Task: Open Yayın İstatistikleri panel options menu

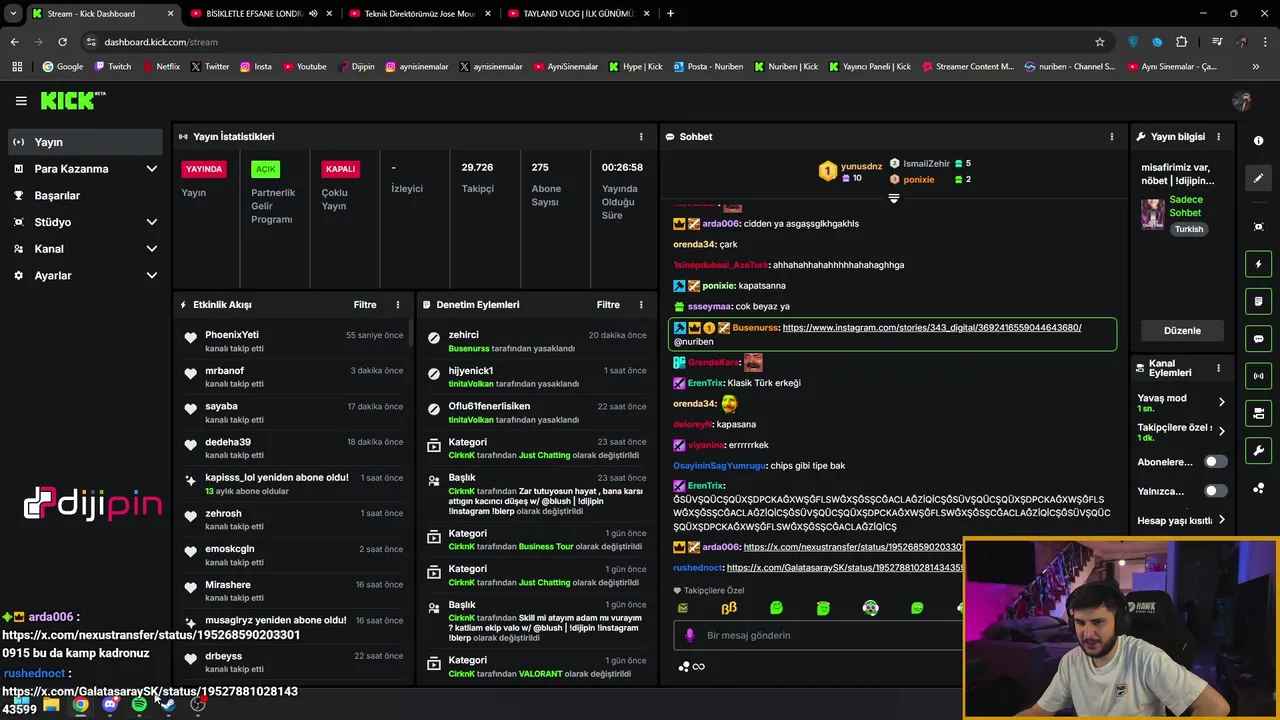Action: click(x=641, y=136)
